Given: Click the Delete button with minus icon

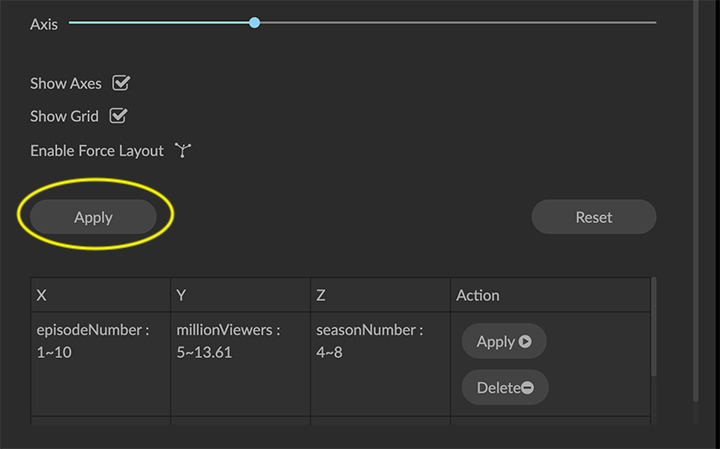Looking at the screenshot, I should pos(505,388).
